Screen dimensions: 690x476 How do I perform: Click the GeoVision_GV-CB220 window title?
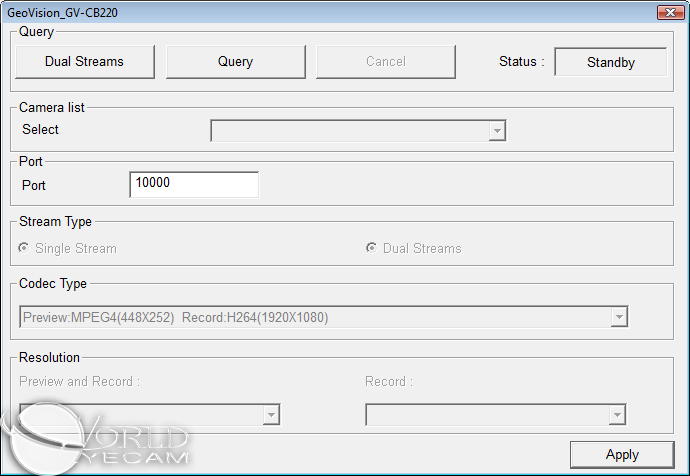click(x=62, y=13)
